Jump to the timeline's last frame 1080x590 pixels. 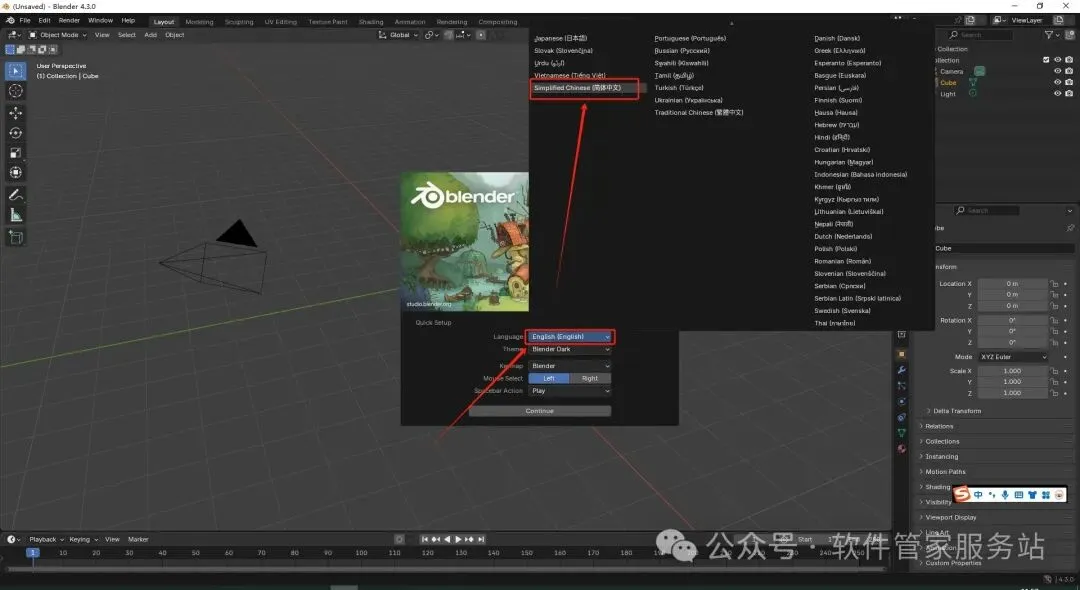pyautogui.click(x=481, y=539)
